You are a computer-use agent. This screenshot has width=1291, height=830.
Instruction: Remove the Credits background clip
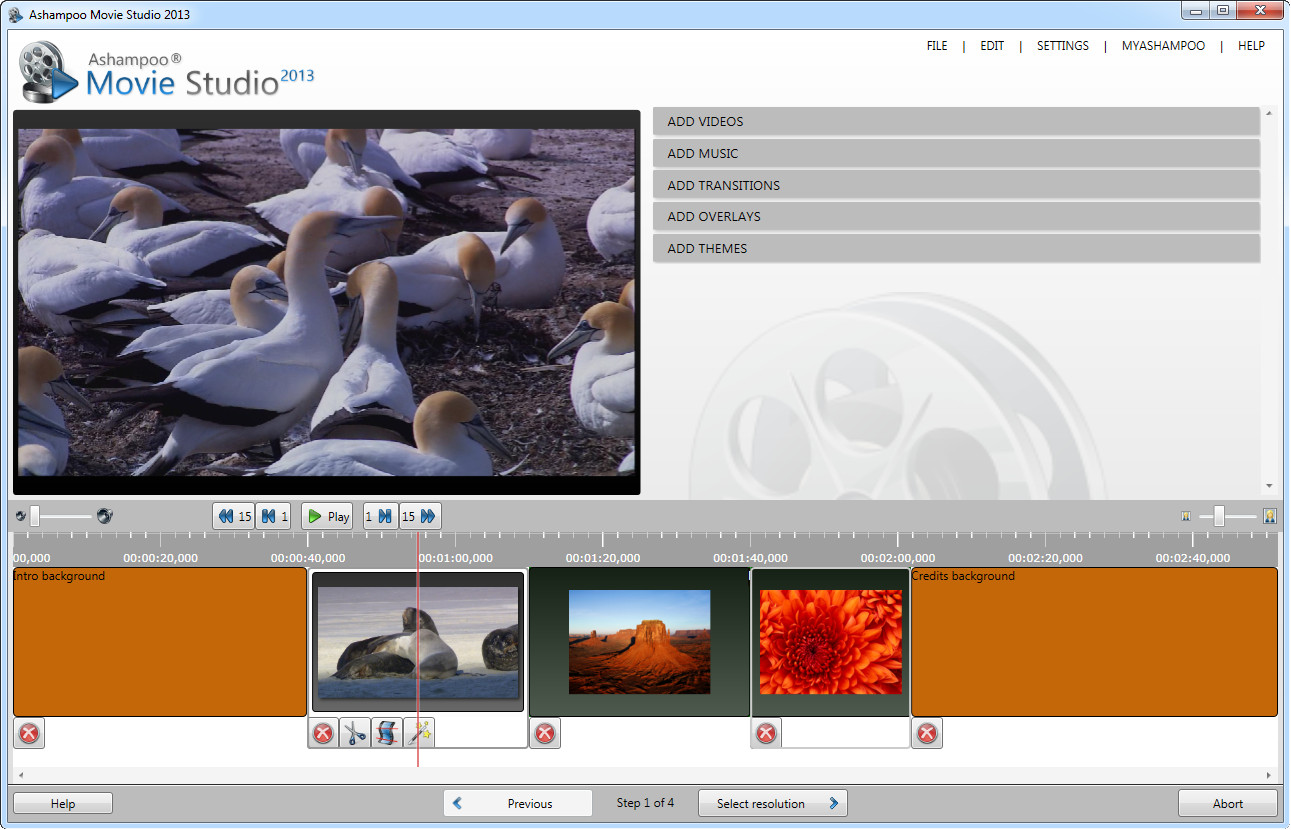(x=927, y=733)
